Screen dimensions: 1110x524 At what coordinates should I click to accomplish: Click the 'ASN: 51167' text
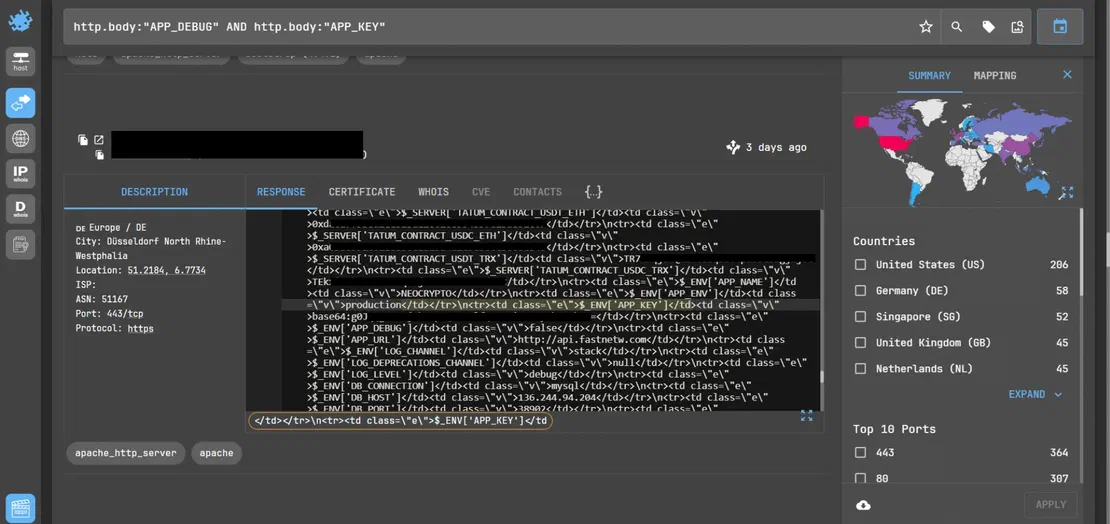[x=102, y=299]
